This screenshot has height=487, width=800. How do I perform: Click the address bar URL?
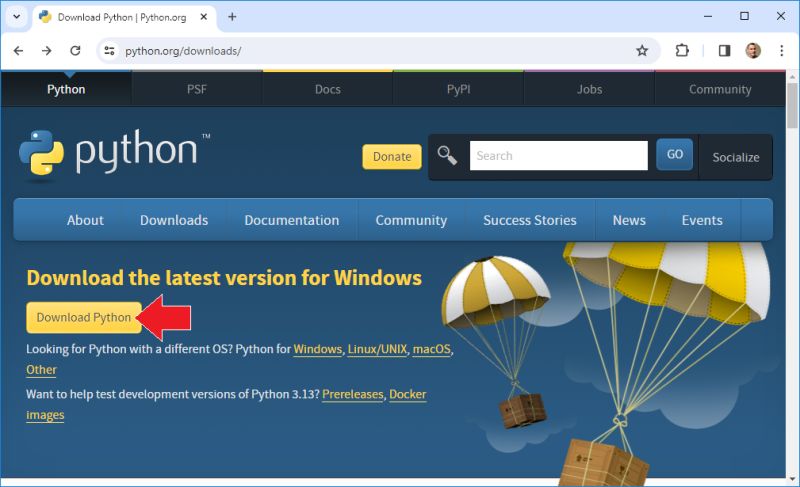[183, 51]
